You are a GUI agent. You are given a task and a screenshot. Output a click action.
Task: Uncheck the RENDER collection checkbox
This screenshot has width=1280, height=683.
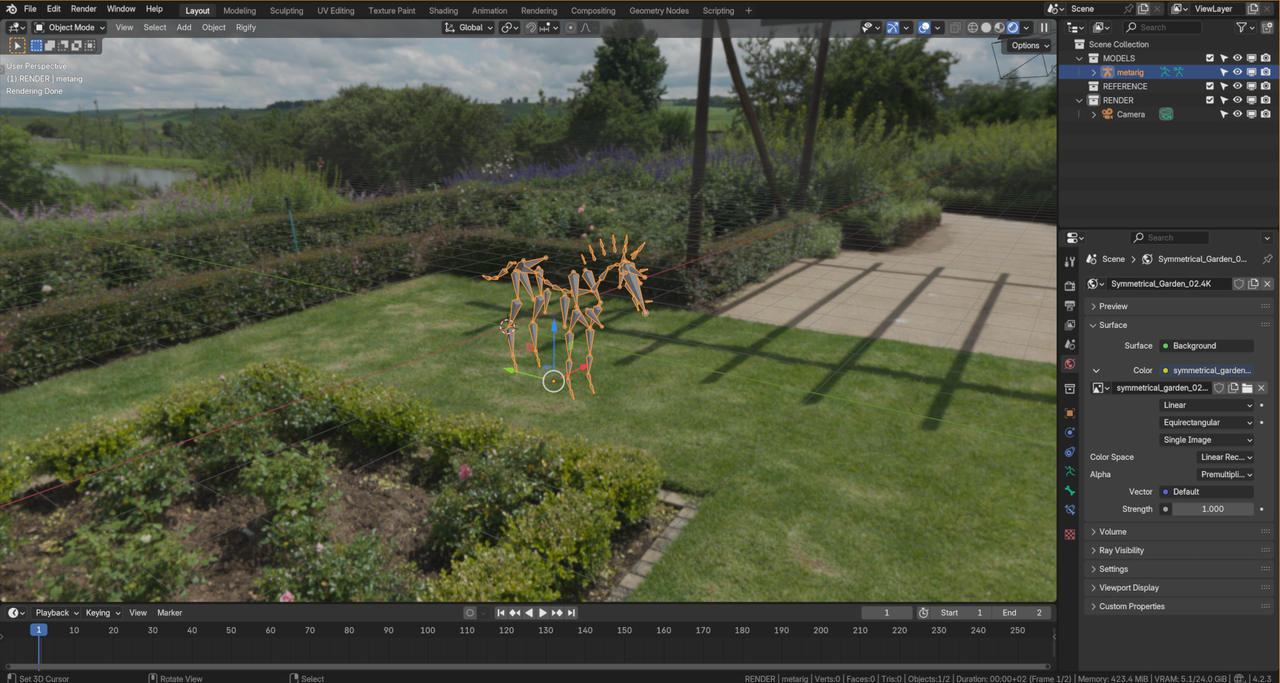point(1210,100)
